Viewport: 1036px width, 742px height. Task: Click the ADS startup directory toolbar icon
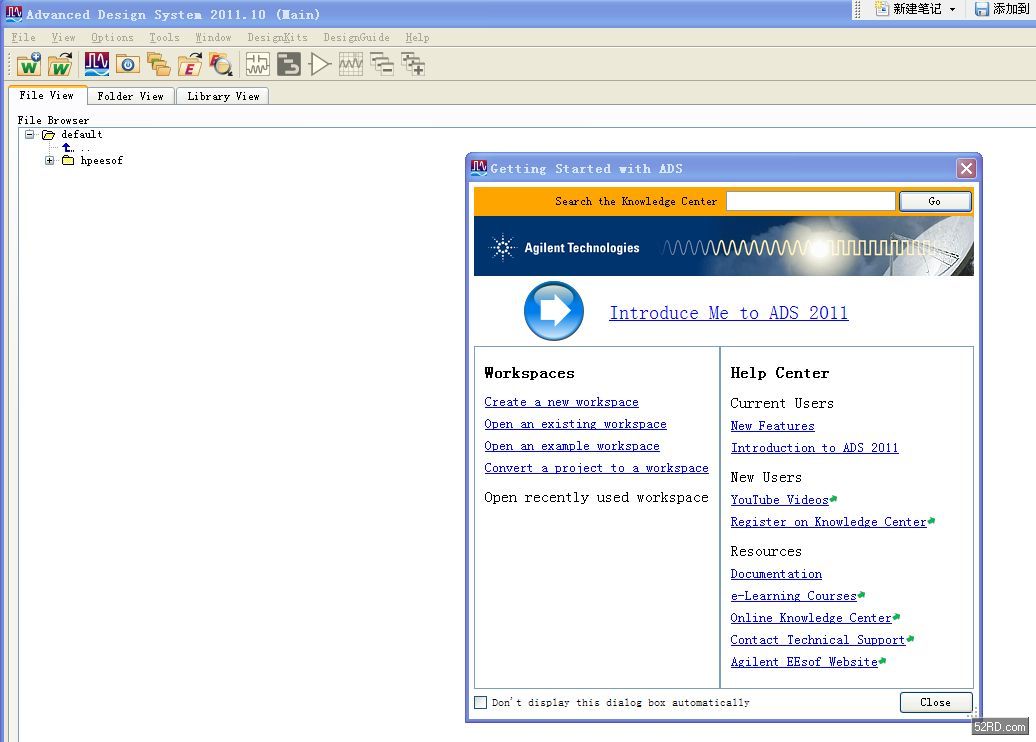click(96, 64)
